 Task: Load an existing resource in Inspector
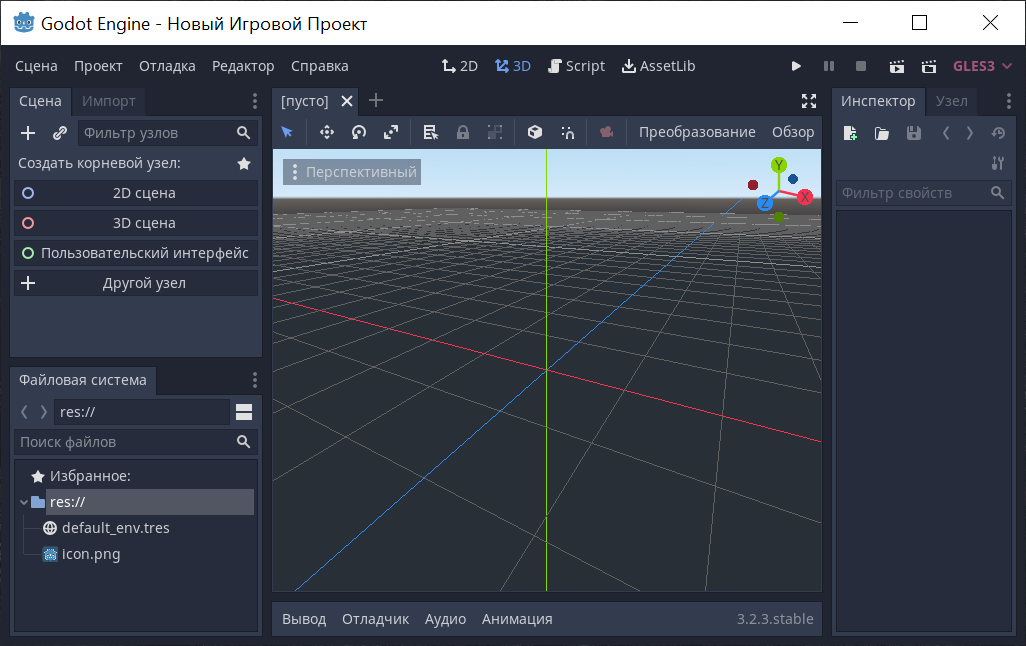click(x=882, y=133)
